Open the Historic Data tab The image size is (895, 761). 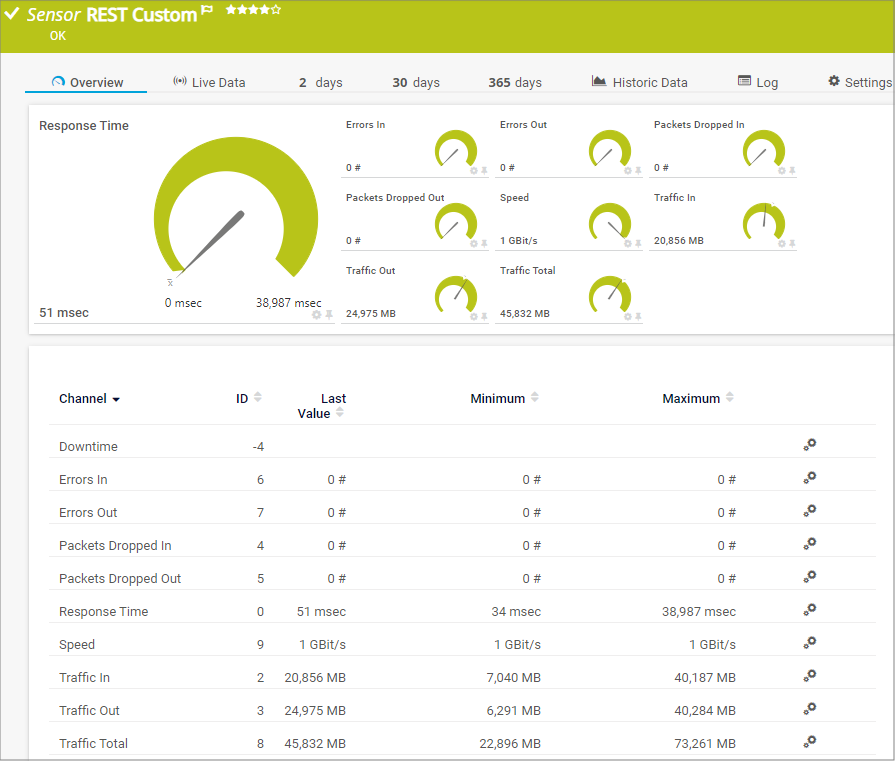(639, 82)
